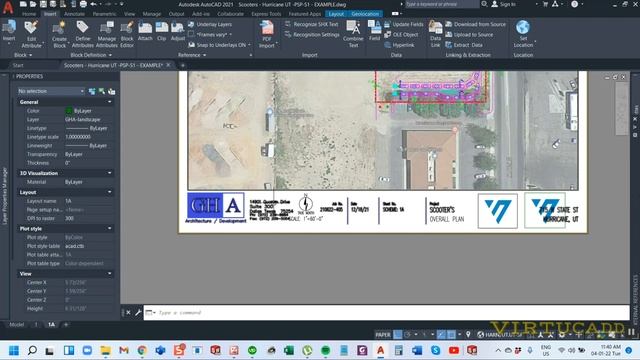
Task: Open the Annotate ribbon tab
Action: pyautogui.click(x=74, y=14)
